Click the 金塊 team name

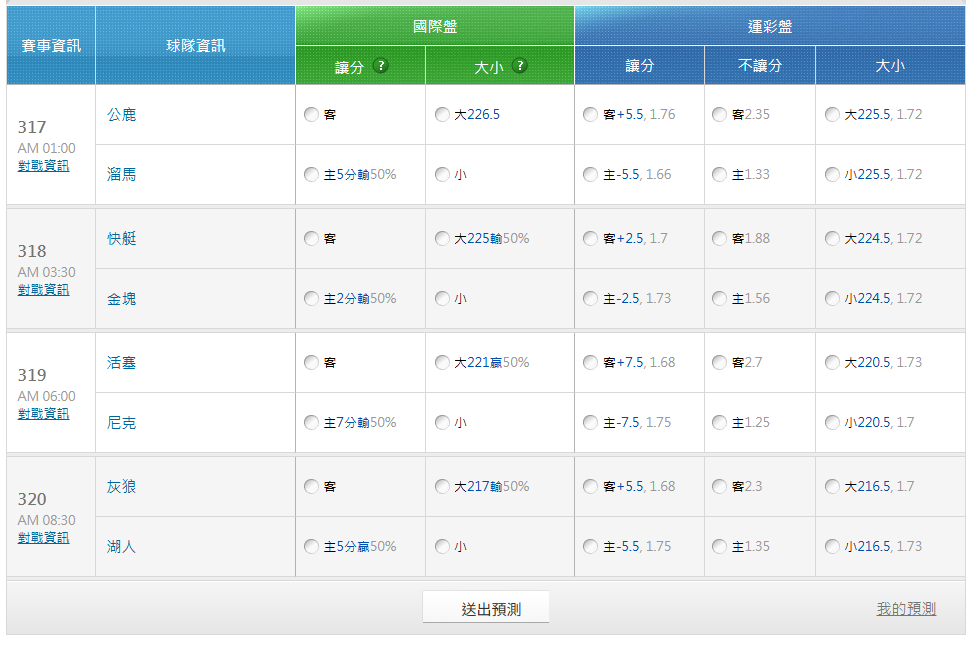121,299
